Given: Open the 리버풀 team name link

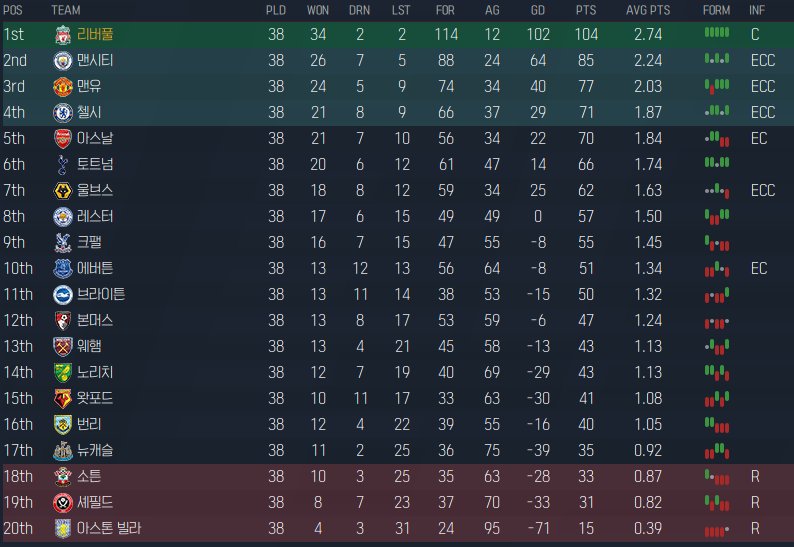Looking at the screenshot, I should click(95, 34).
